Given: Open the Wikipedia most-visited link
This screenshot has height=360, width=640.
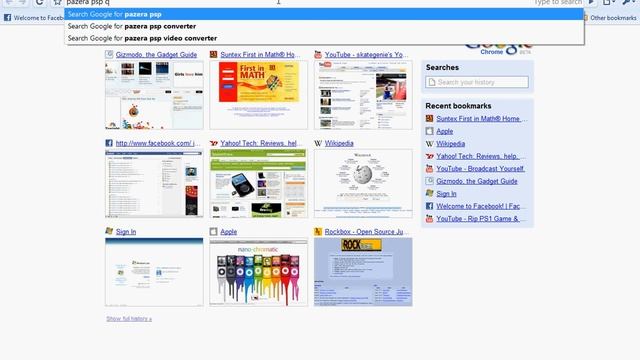Looking at the screenshot, I should (339, 143).
